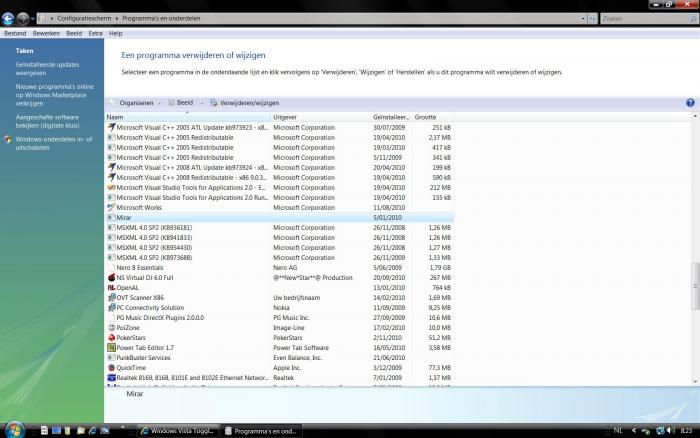The image size is (700, 438).
Task: Open Nieuwe programma's online link
Action: (54, 95)
